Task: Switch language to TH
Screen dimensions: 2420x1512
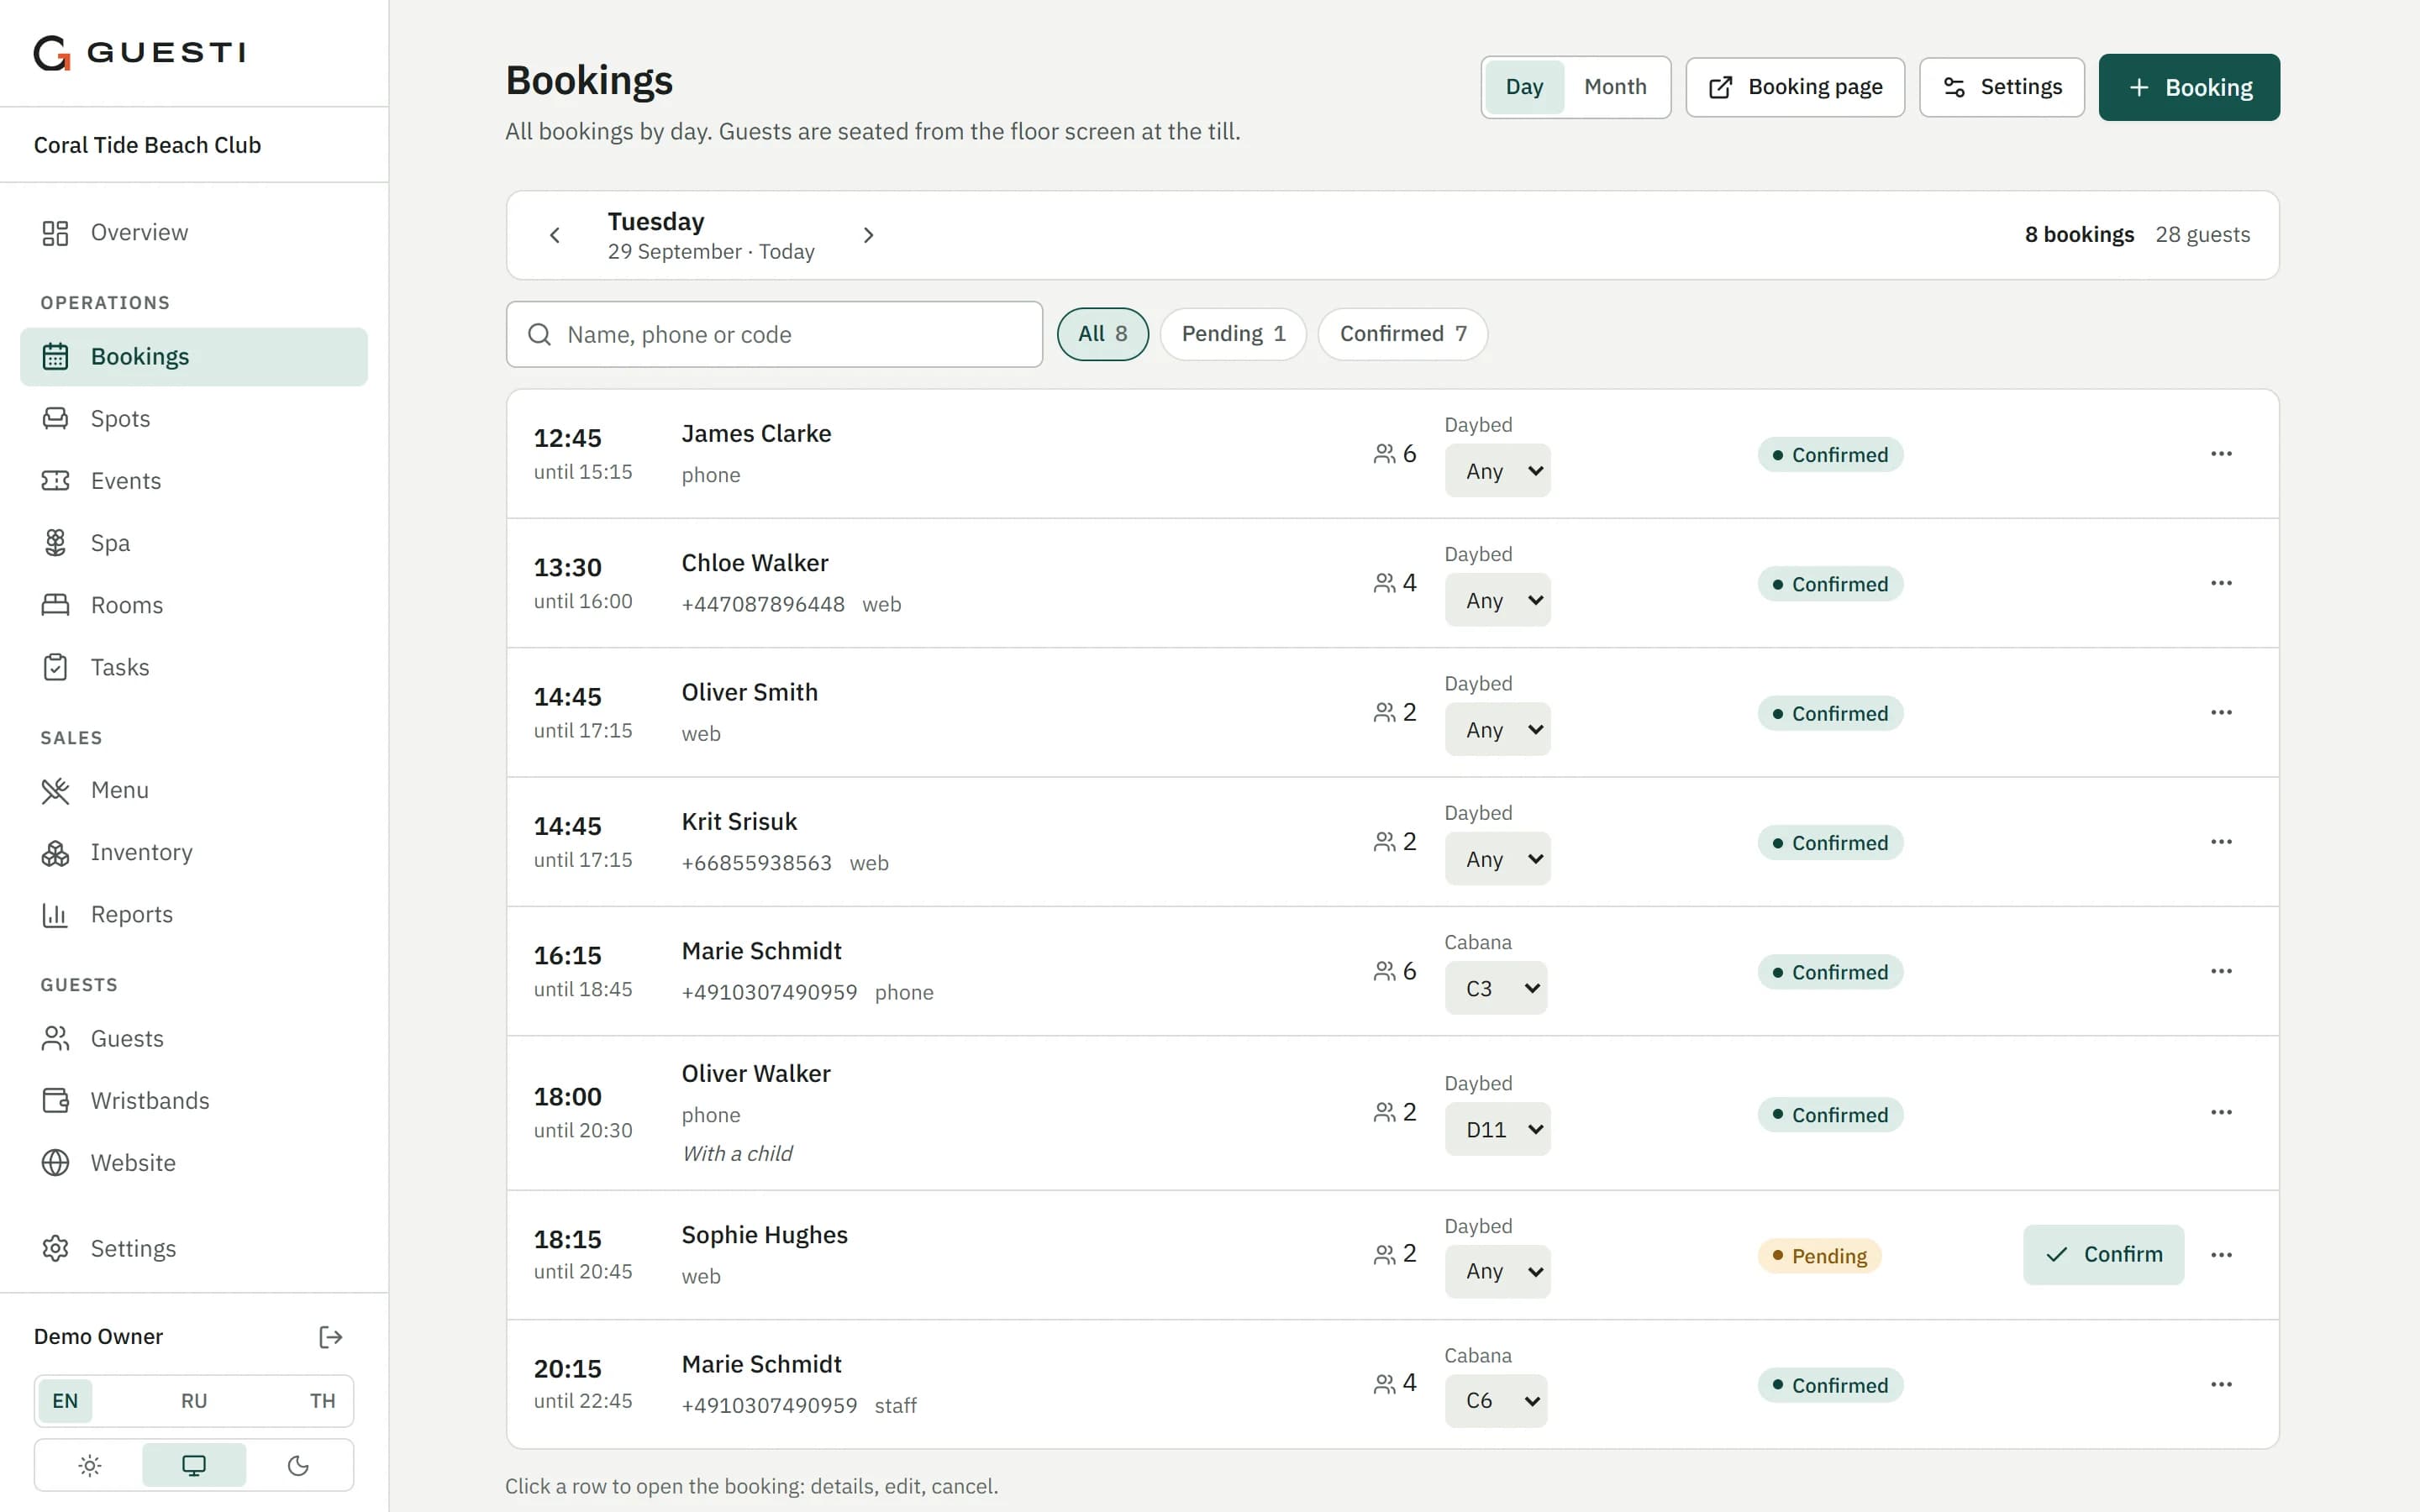Action: [x=322, y=1401]
